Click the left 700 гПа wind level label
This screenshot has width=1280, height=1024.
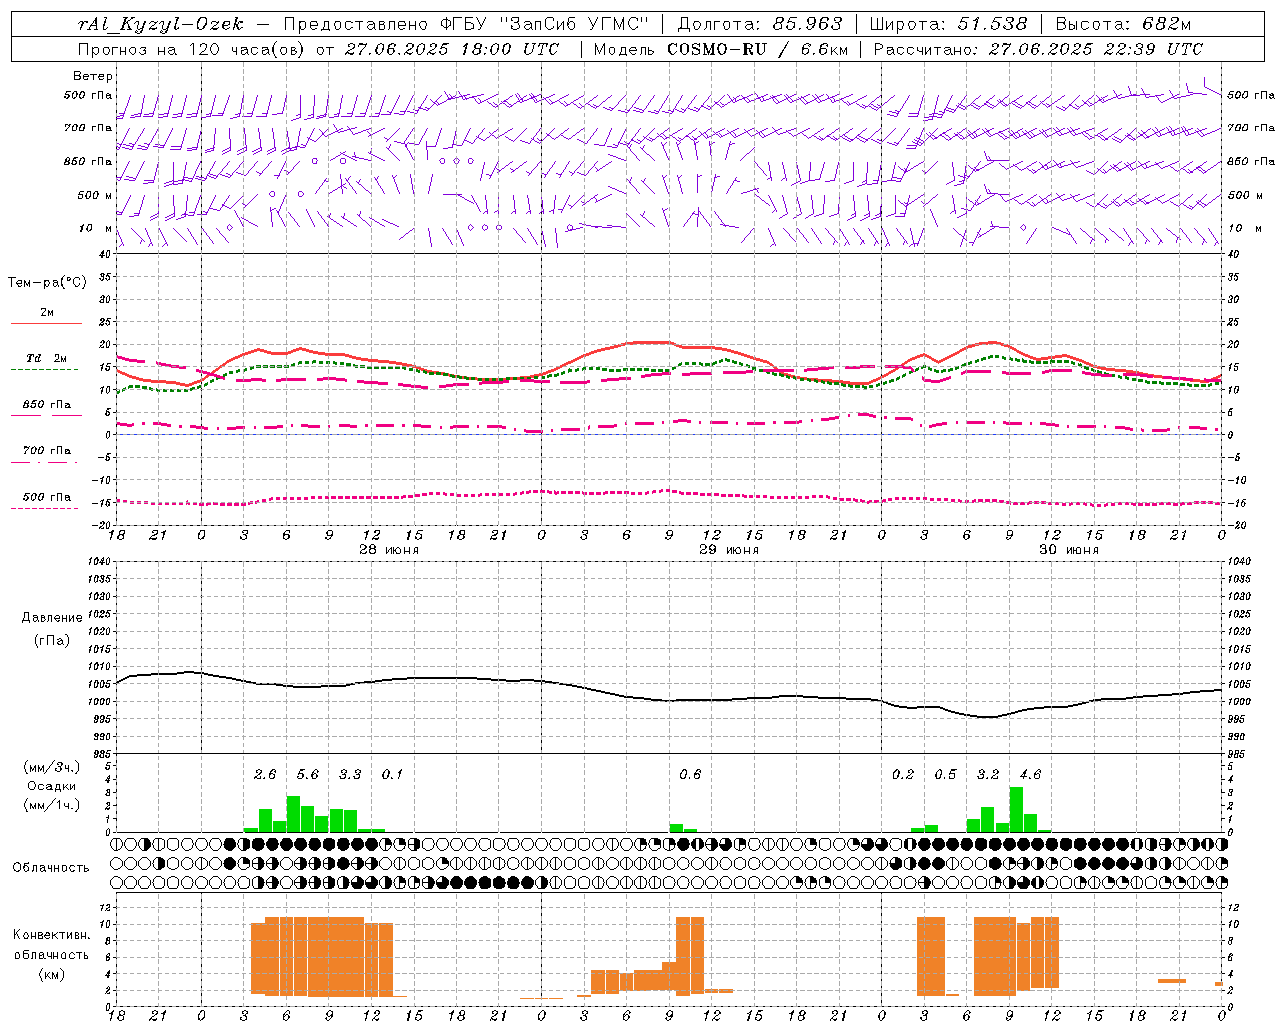tap(88, 128)
